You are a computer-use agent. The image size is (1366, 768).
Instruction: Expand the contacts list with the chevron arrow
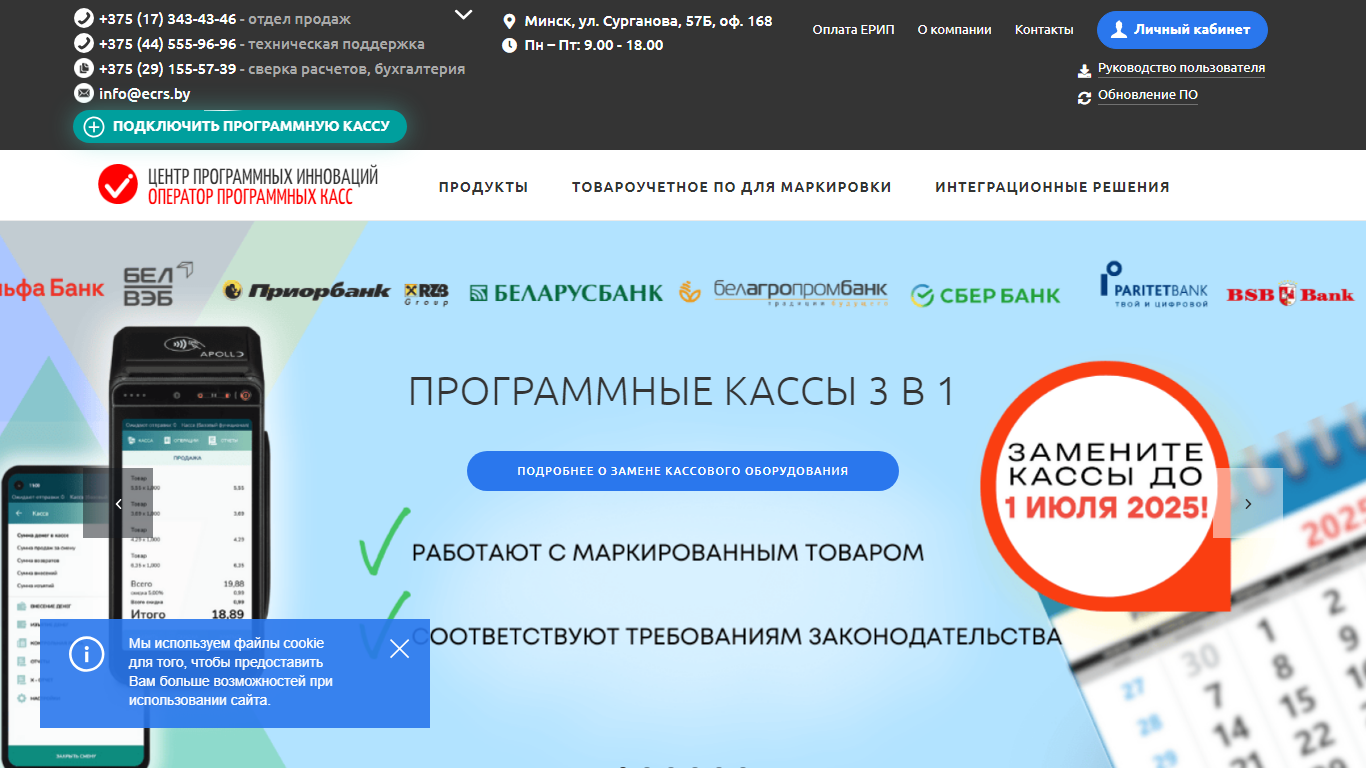pos(463,14)
